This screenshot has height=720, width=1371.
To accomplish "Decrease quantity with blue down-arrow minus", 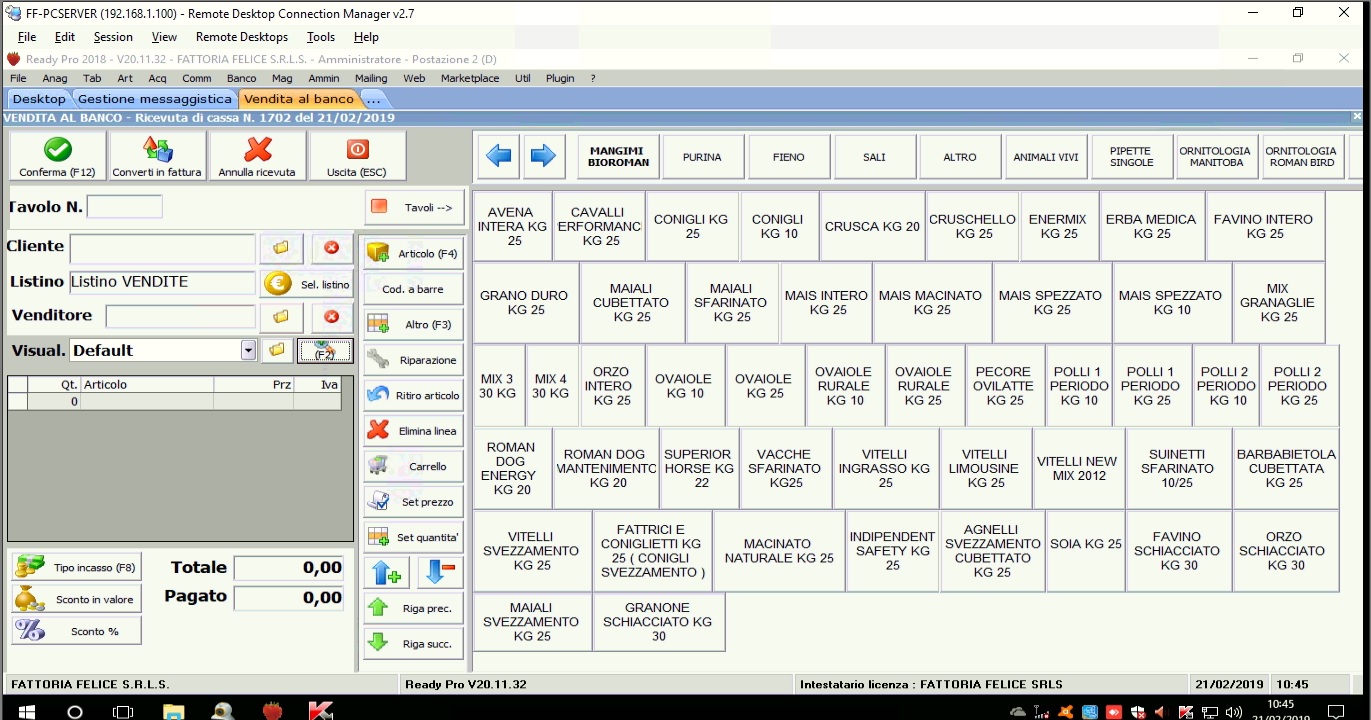I will (440, 572).
